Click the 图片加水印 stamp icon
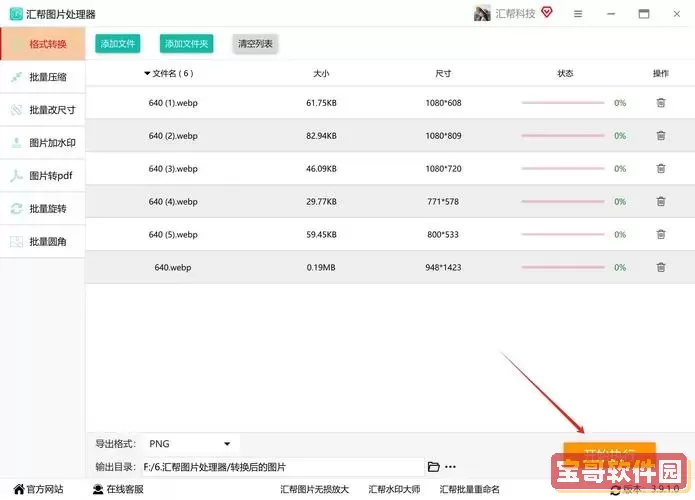 pos(17,143)
